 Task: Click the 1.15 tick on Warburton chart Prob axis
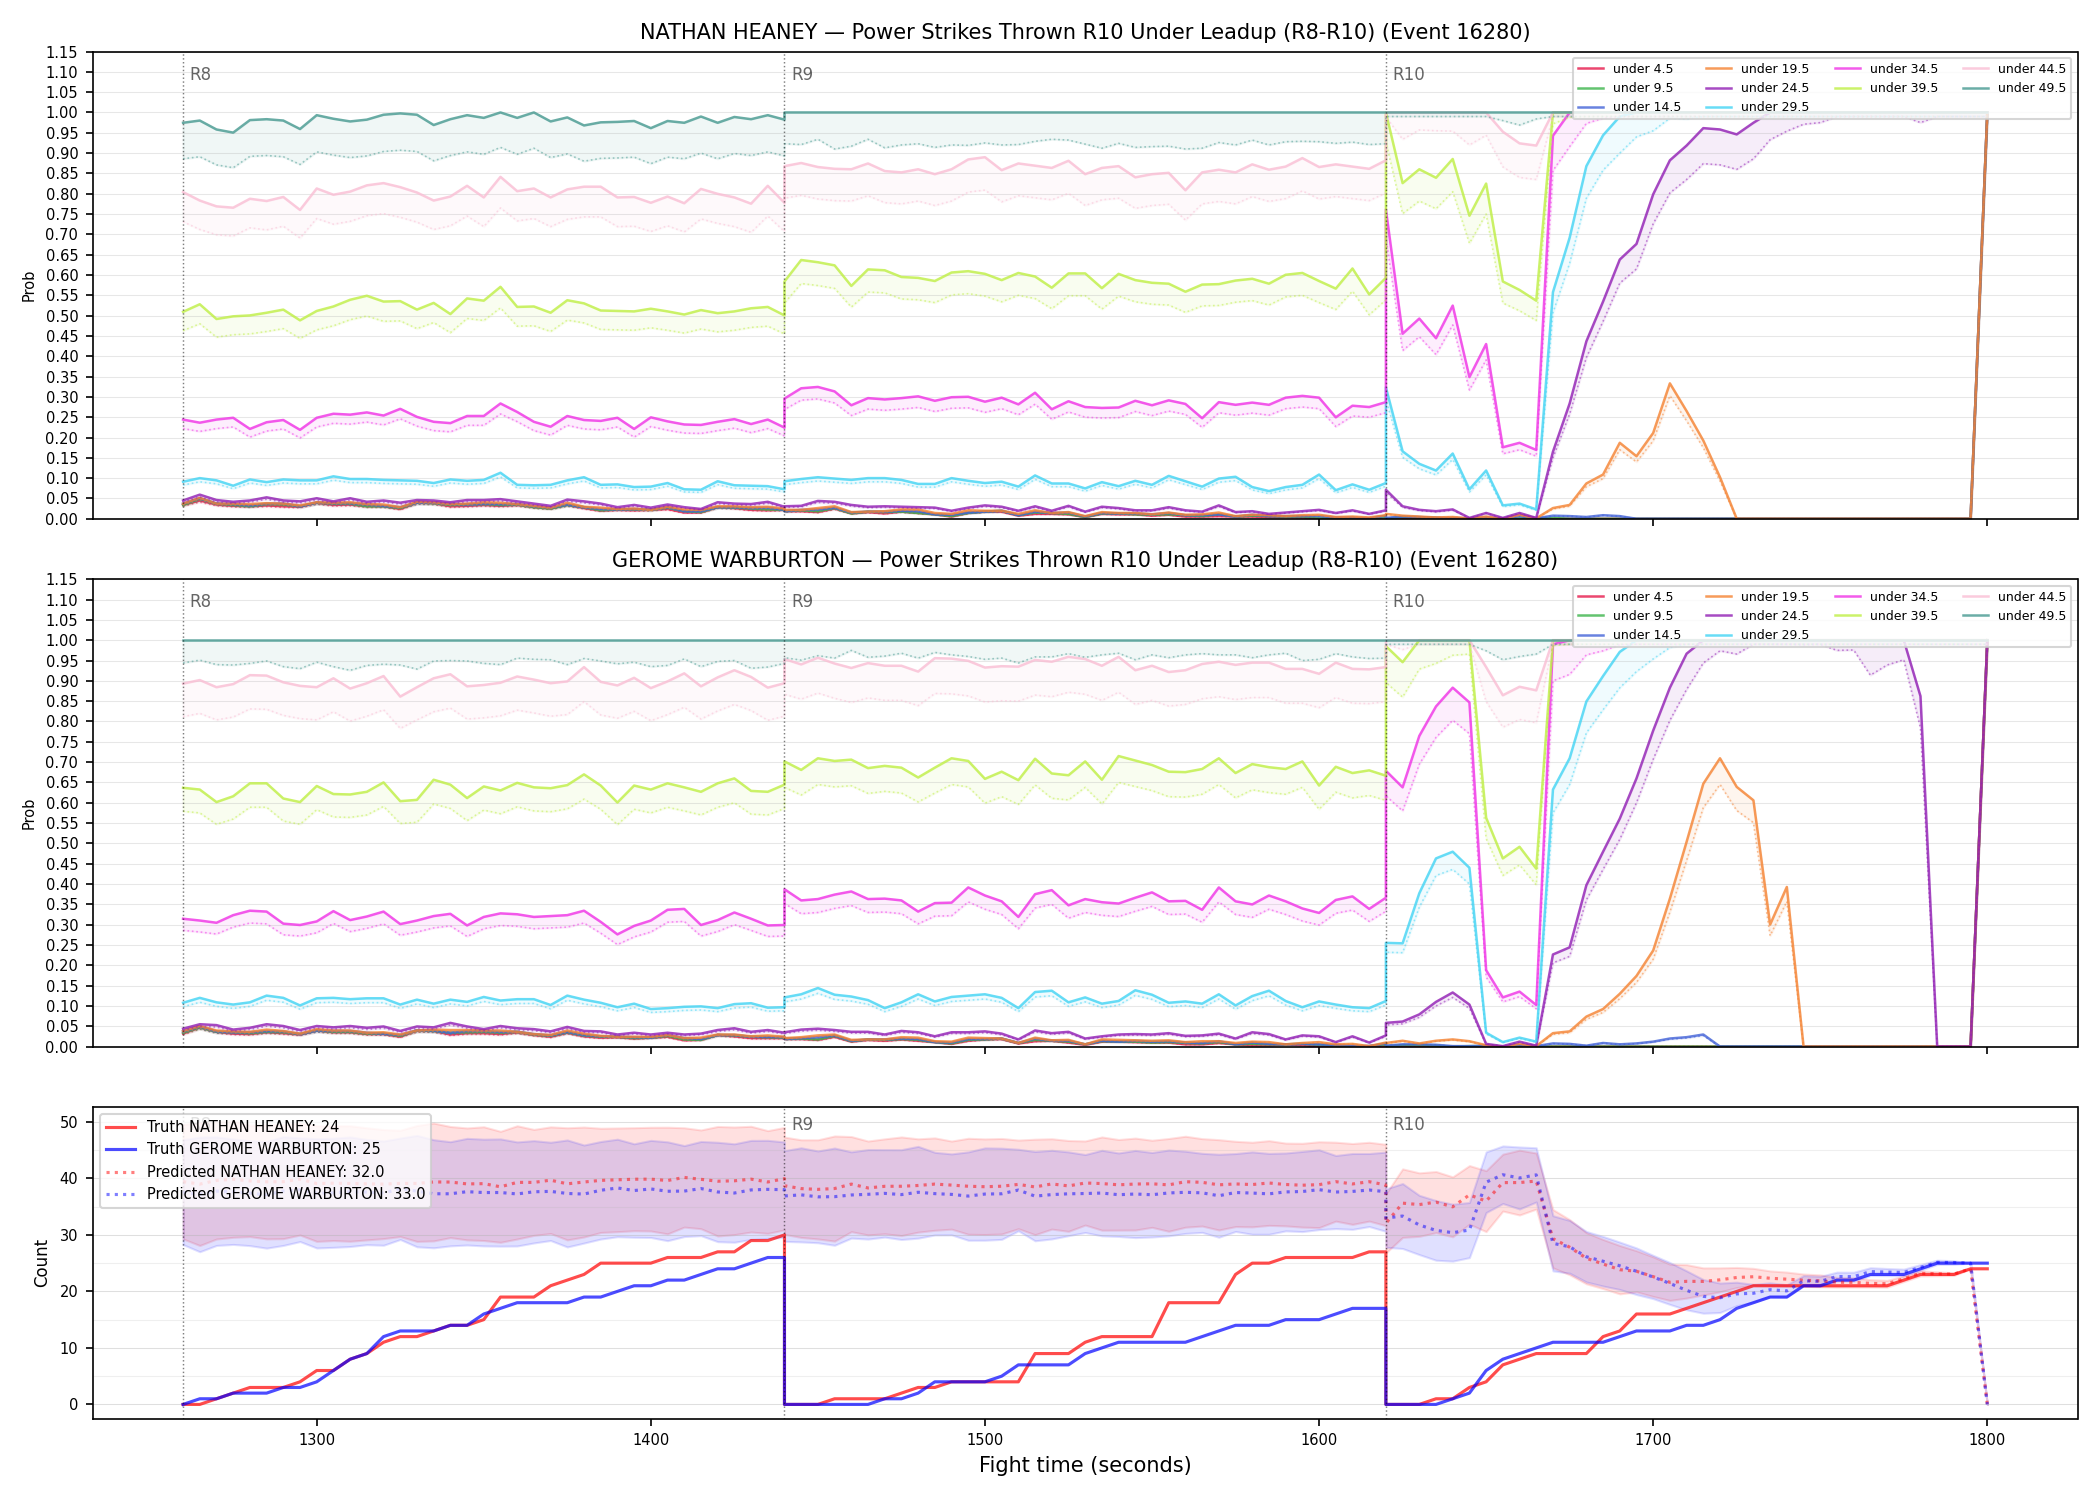pyautogui.click(x=62, y=580)
